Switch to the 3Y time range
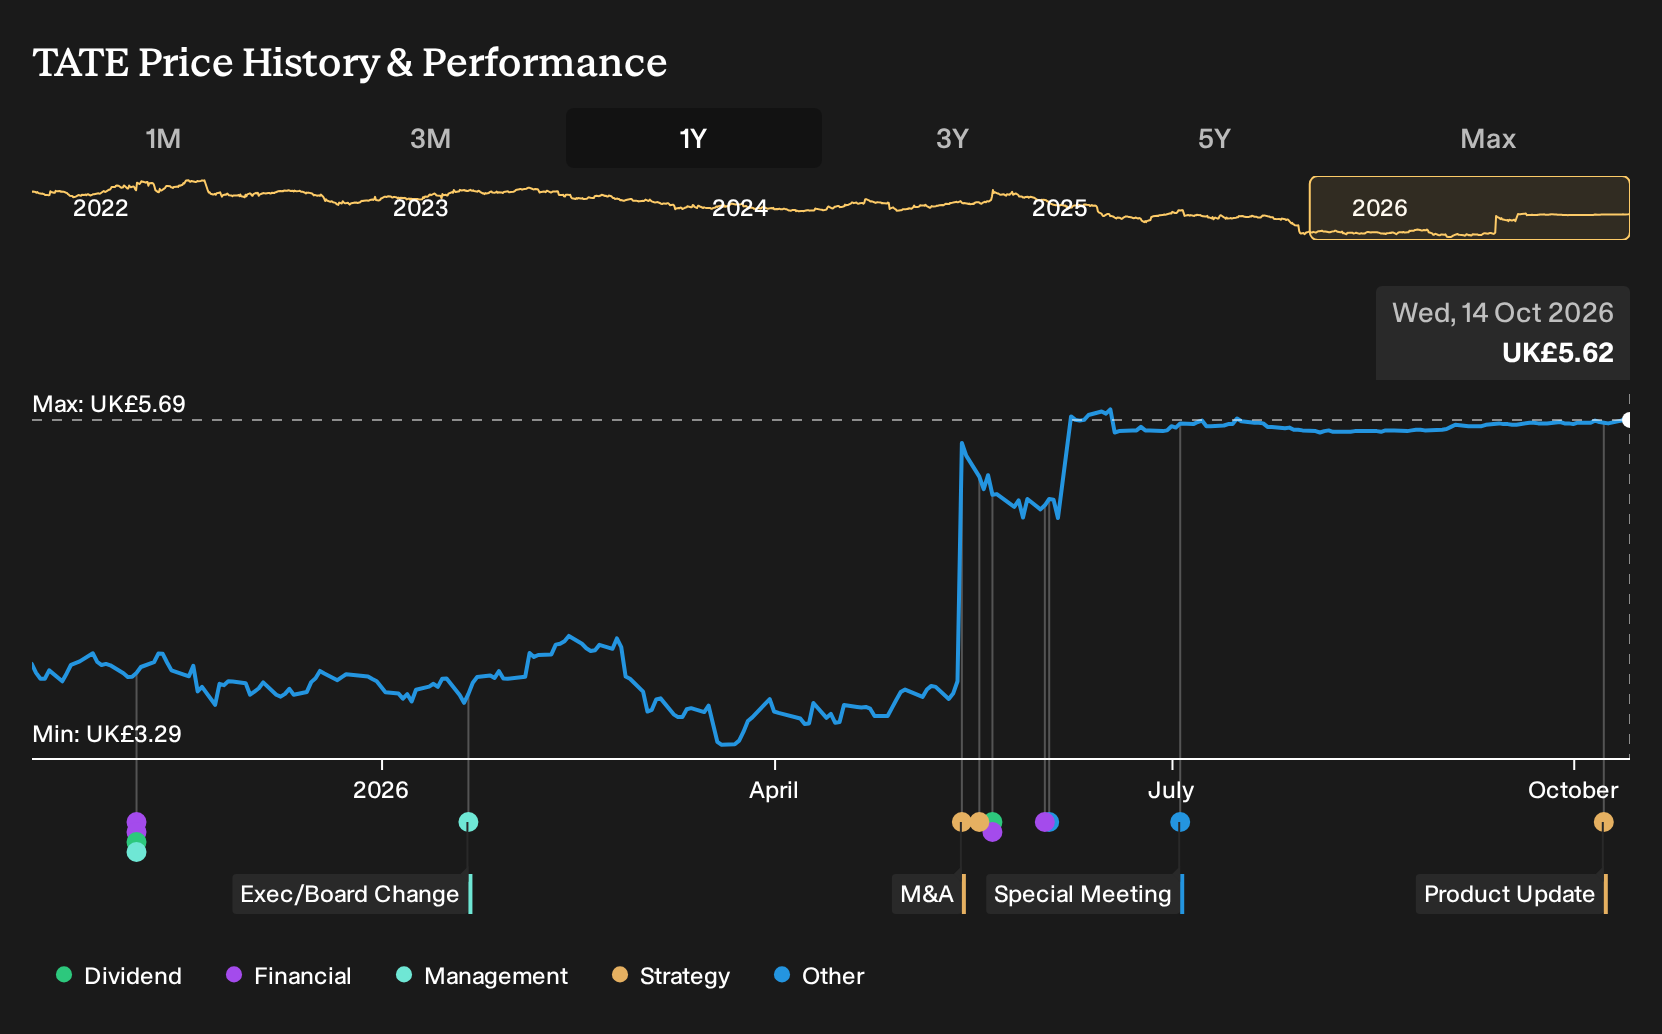Screen dimensions: 1662x1034 point(952,138)
